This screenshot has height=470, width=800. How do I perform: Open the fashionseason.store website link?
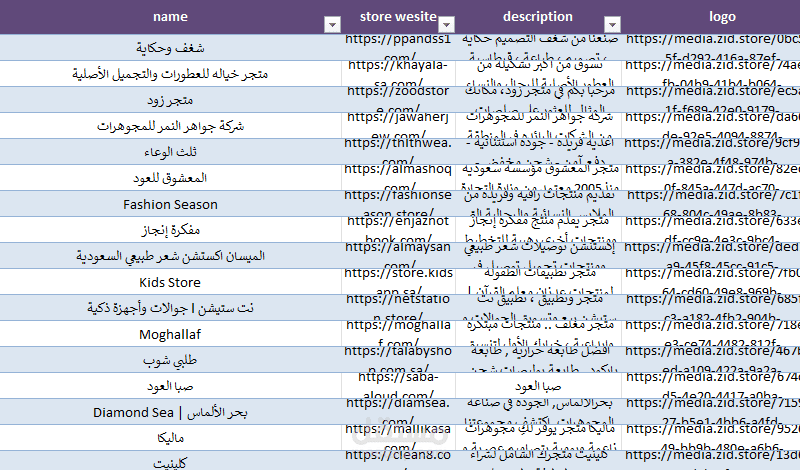click(398, 204)
